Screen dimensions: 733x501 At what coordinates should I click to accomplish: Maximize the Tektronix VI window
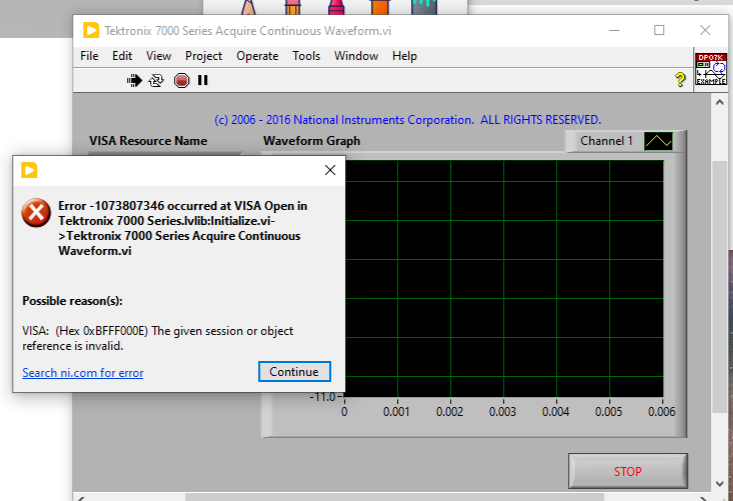pyautogui.click(x=659, y=30)
